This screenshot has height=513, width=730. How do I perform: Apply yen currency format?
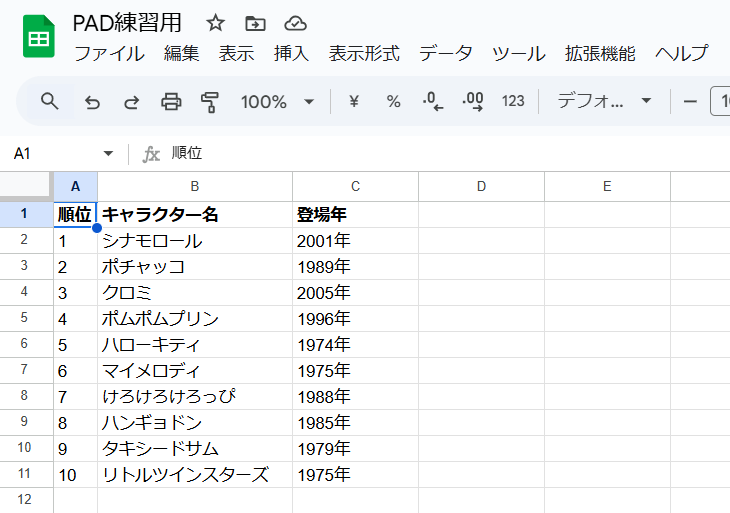[x=354, y=101]
